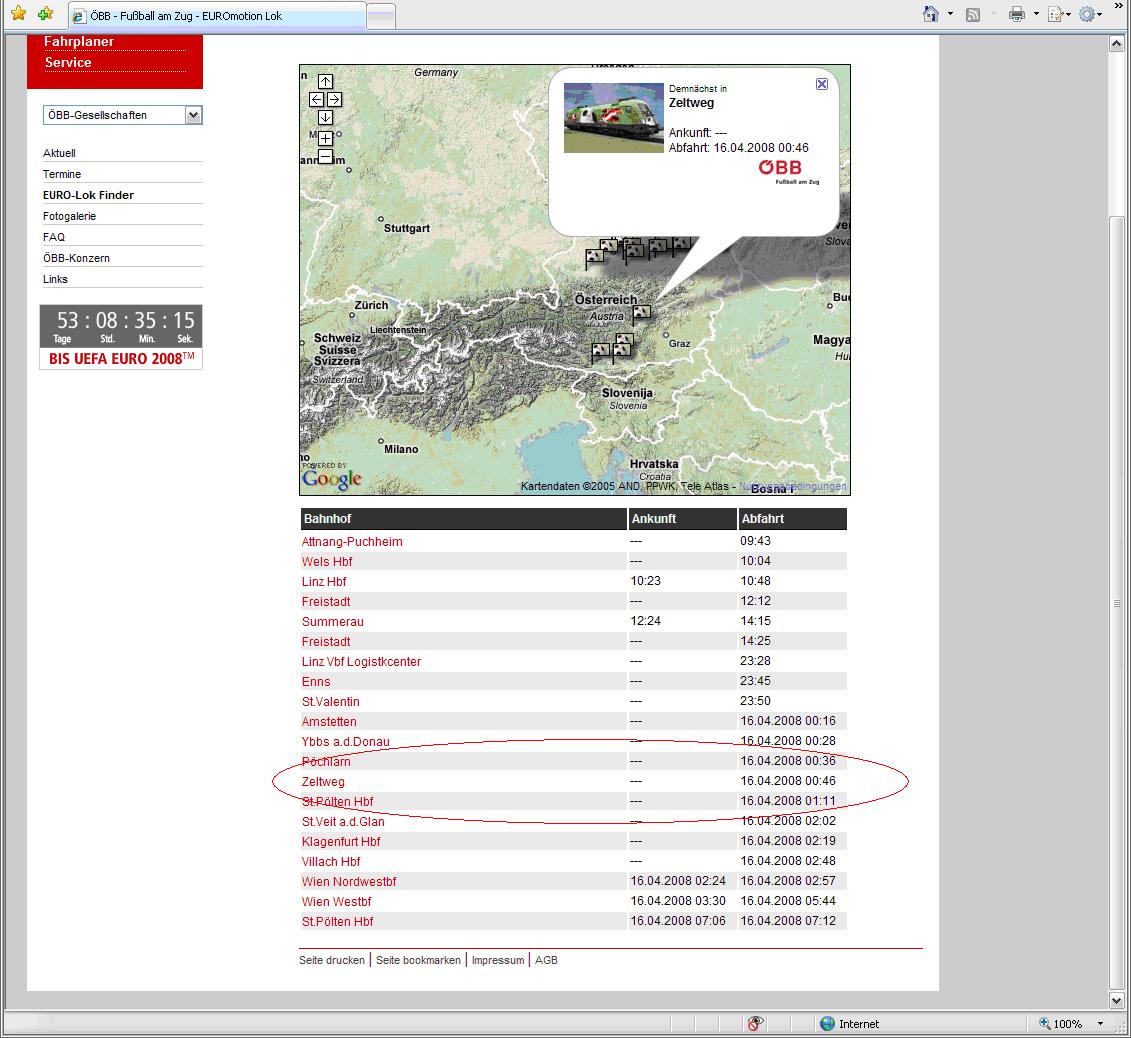Pan the map left with arrow button
This screenshot has width=1131, height=1038.
316,99
